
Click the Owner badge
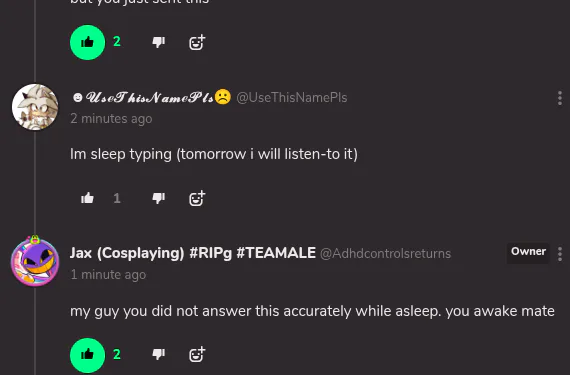(528, 251)
